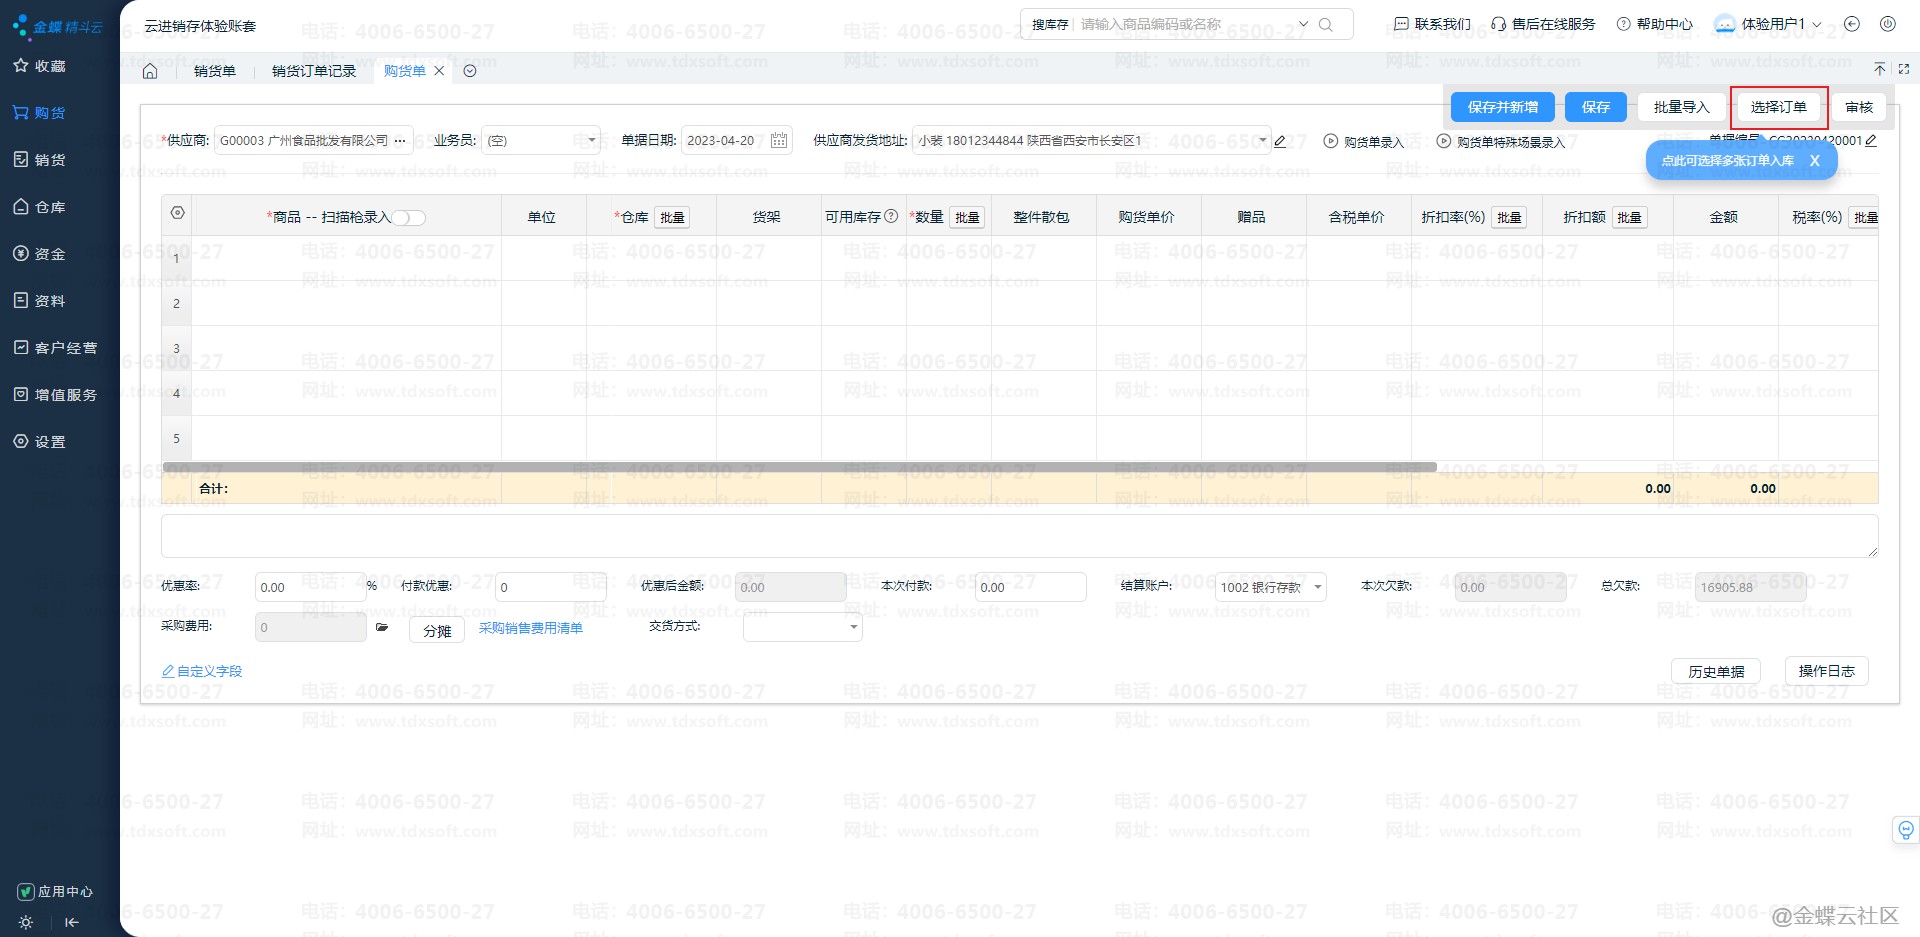Click the table's horizontal scrollbar
Screen dimensions: 1920x937
click(x=800, y=467)
